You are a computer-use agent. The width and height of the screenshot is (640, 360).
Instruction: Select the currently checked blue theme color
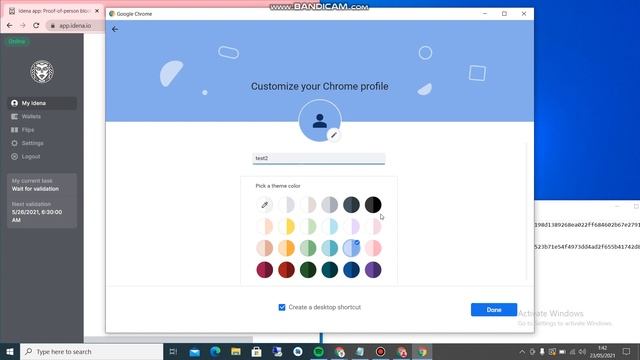click(351, 248)
